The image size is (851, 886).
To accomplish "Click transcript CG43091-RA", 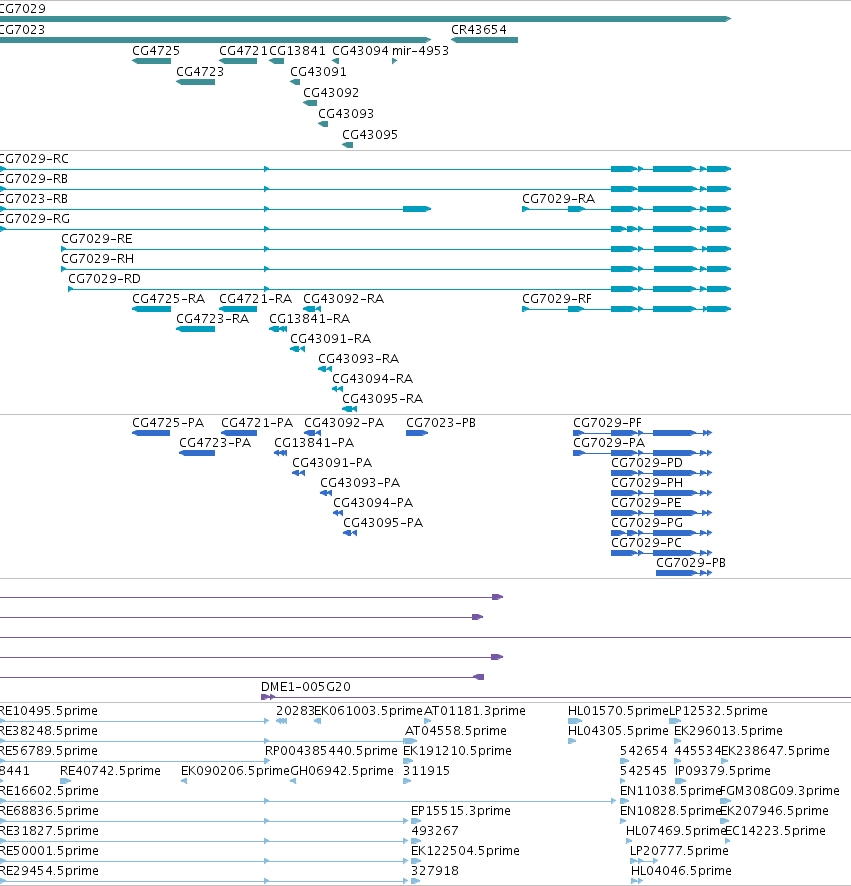I will pos(297,349).
